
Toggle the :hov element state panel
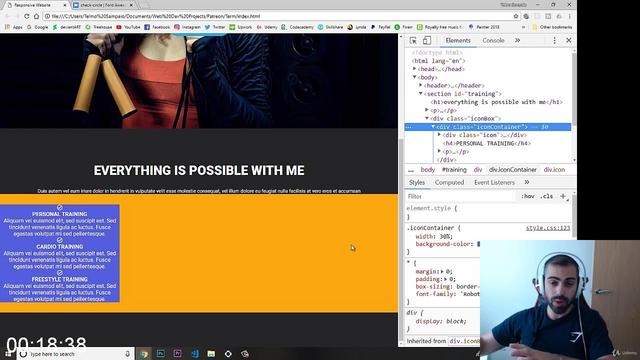(x=528, y=196)
